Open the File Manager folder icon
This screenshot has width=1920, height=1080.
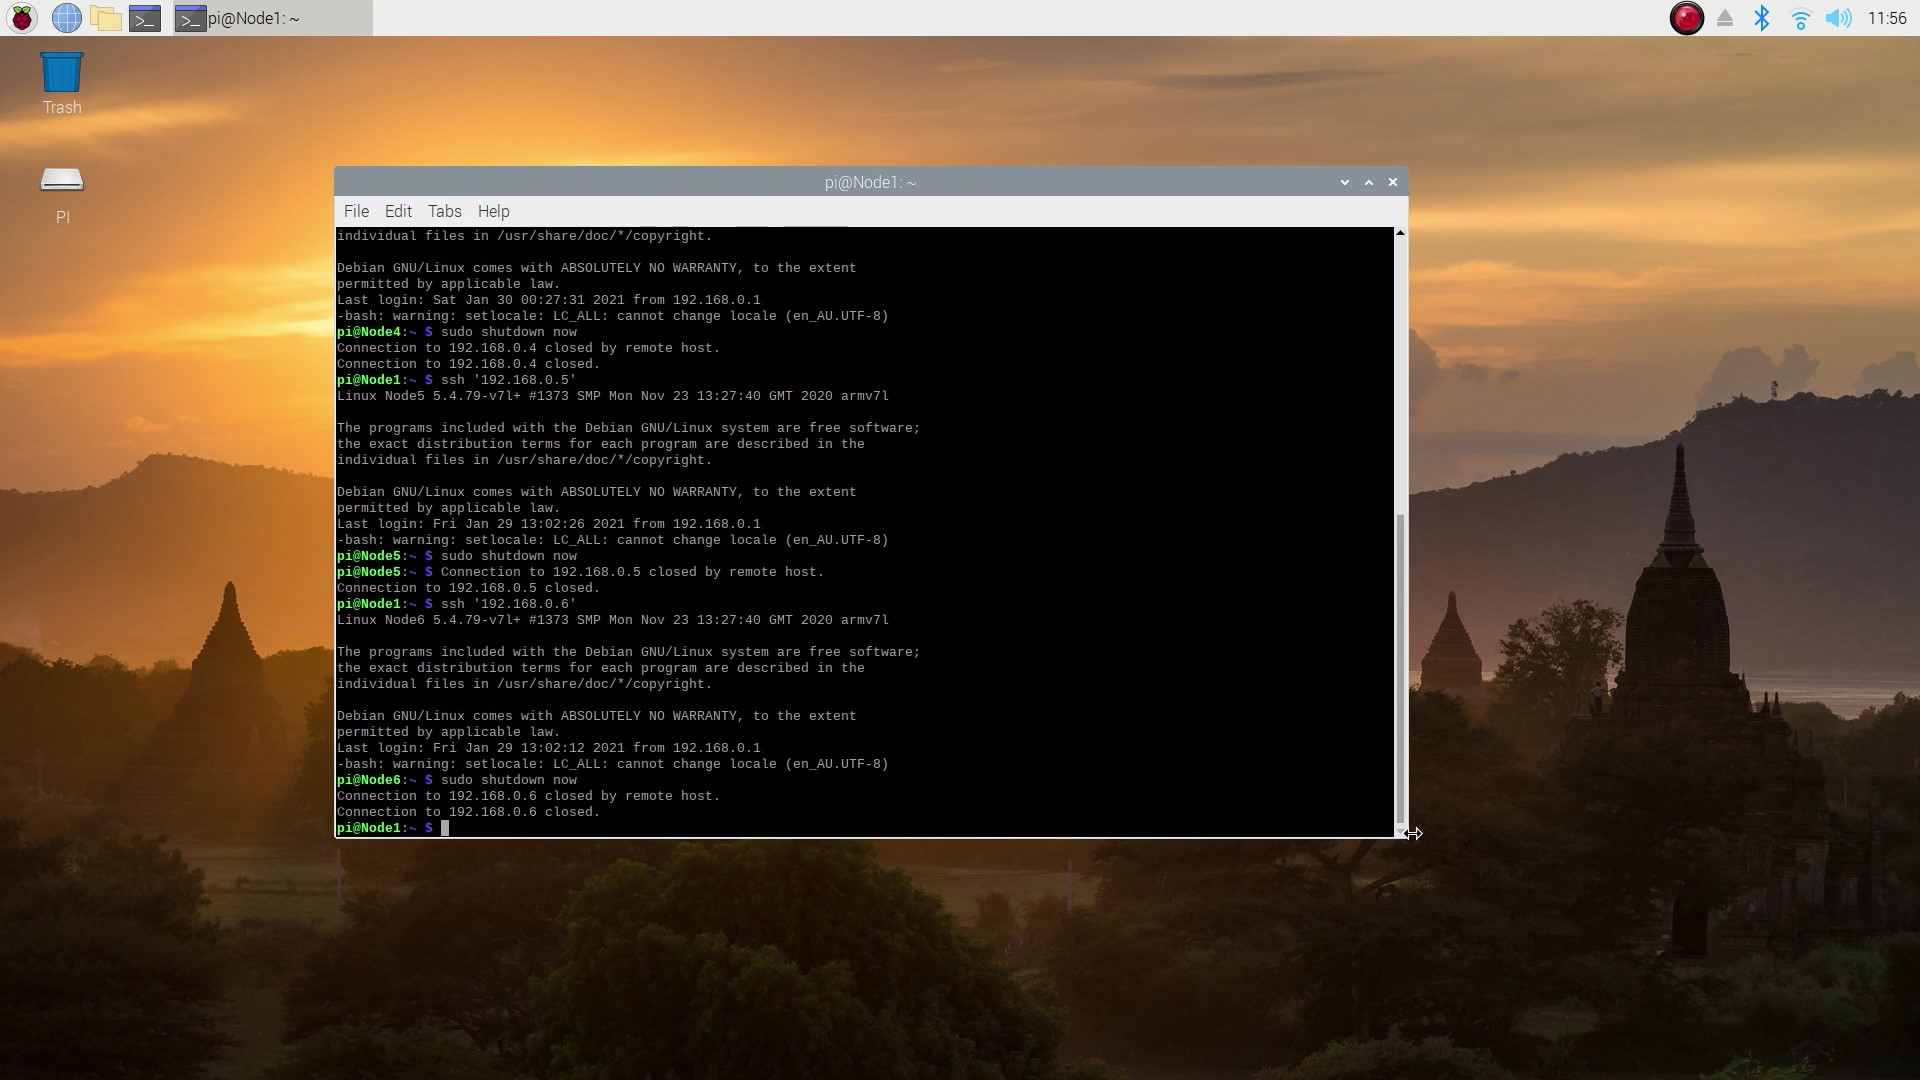105,18
